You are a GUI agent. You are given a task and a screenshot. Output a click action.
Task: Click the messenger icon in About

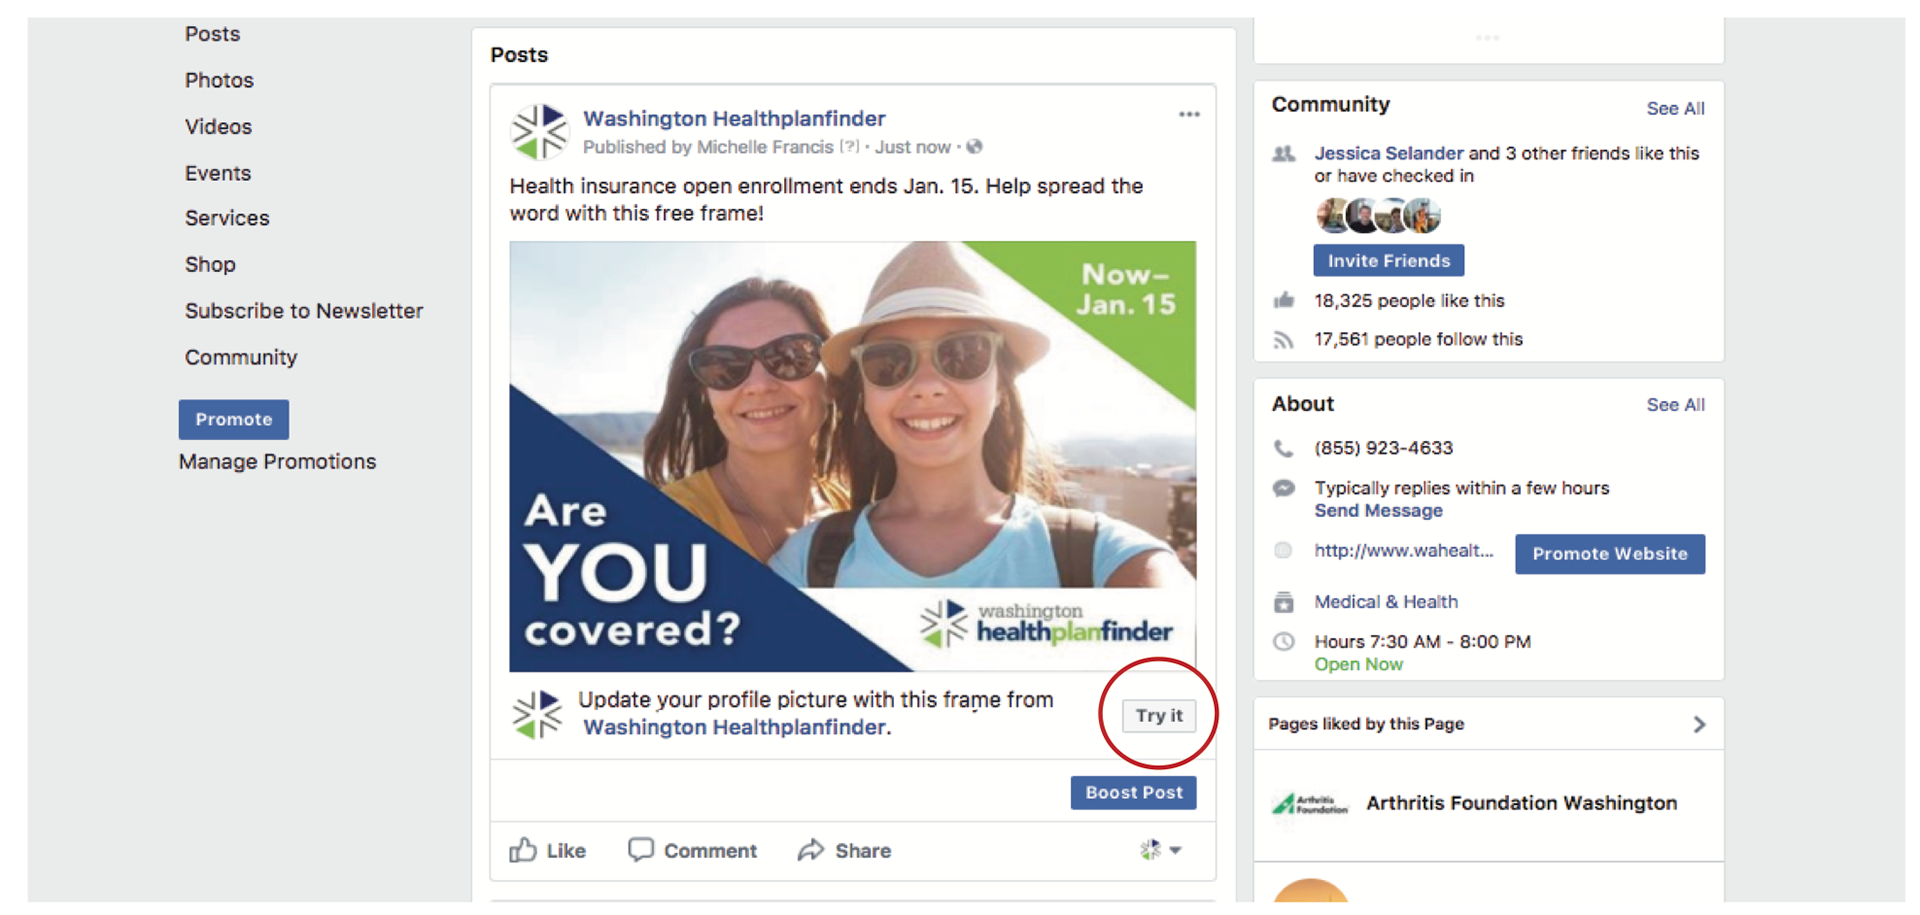click(x=1284, y=488)
